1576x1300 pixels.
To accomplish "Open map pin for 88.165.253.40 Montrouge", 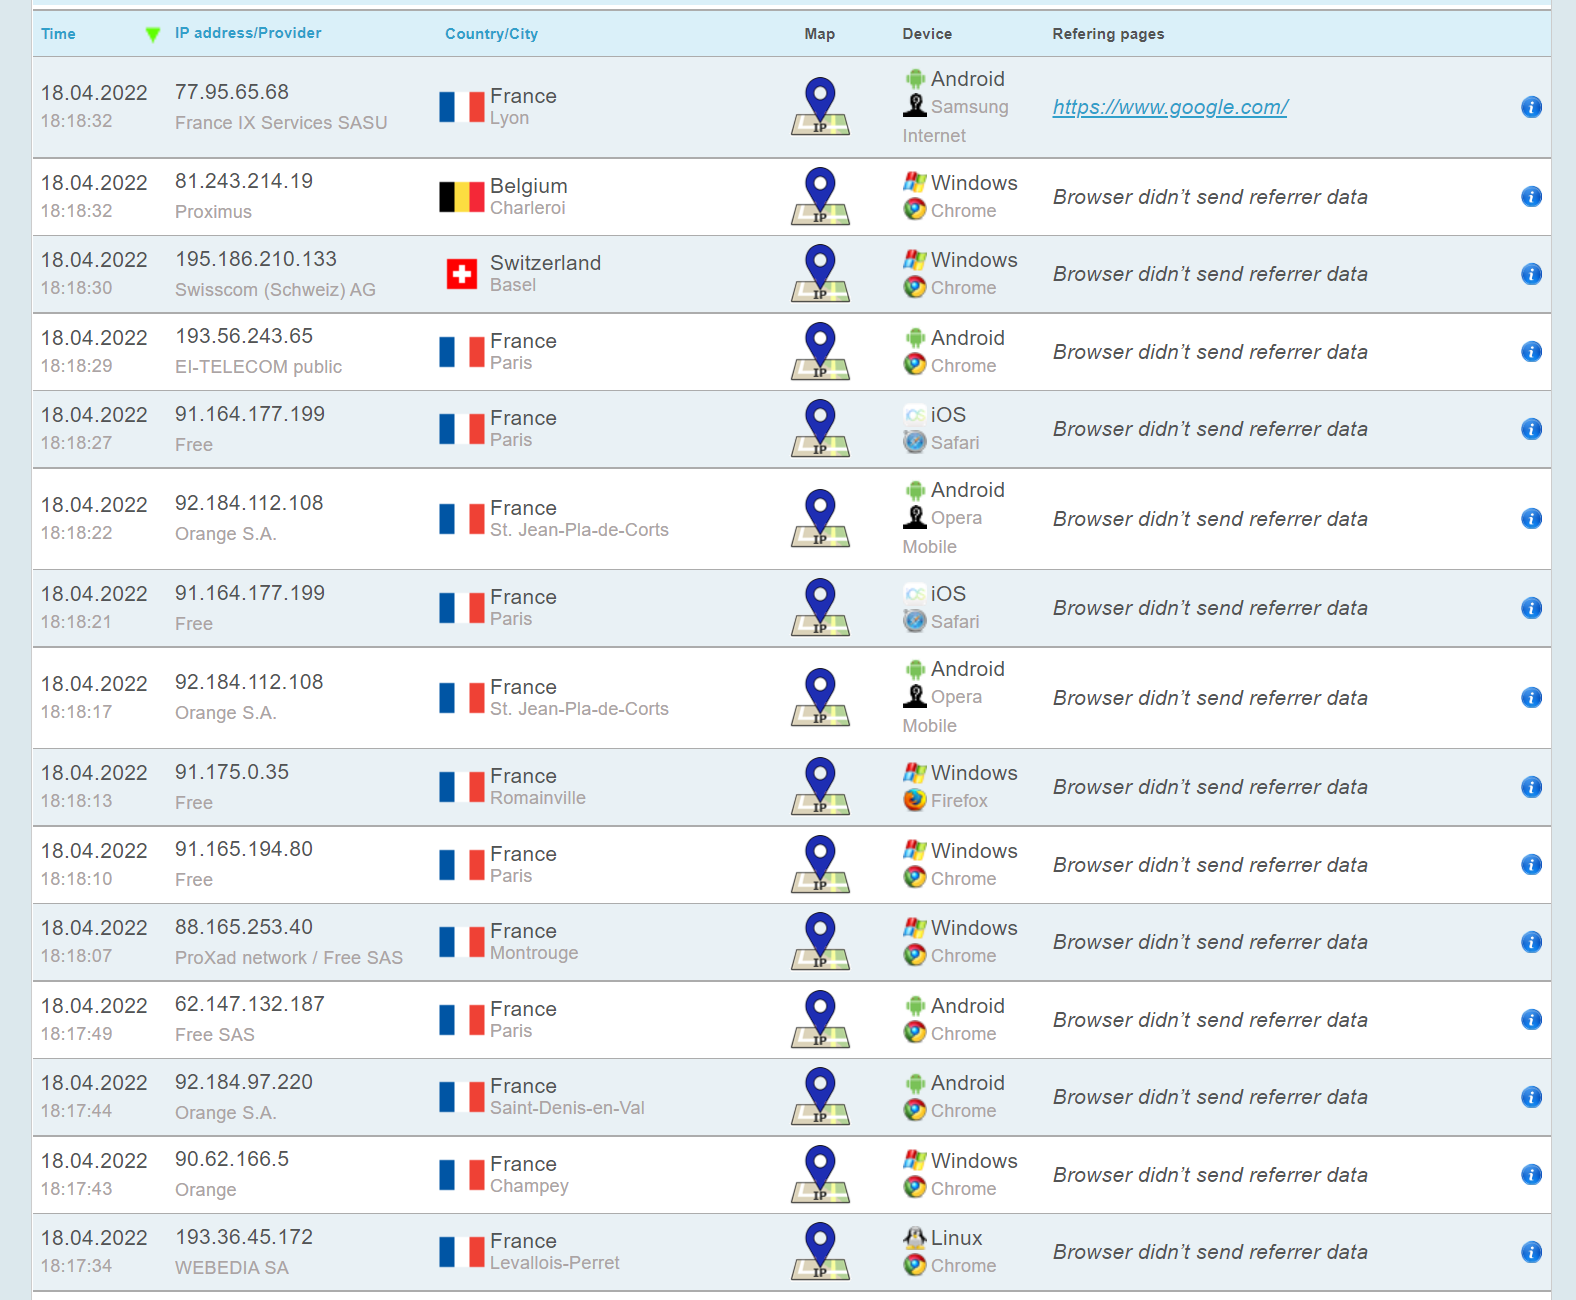I will pos(820,941).
